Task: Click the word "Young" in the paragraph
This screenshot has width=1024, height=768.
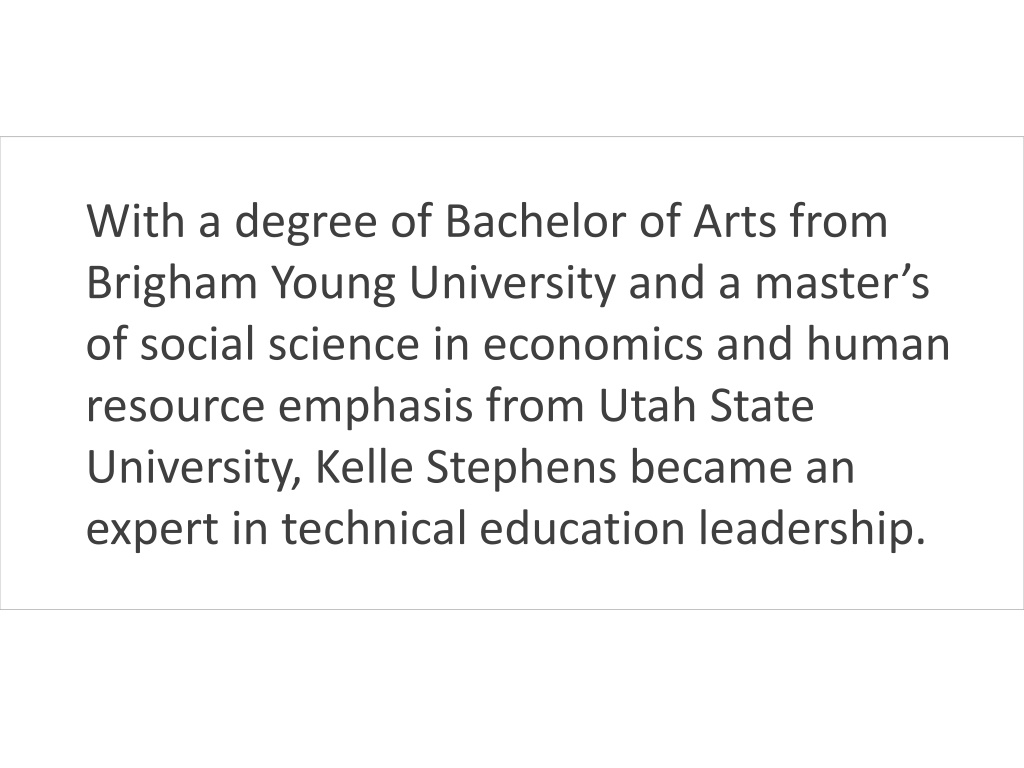Action: click(333, 285)
